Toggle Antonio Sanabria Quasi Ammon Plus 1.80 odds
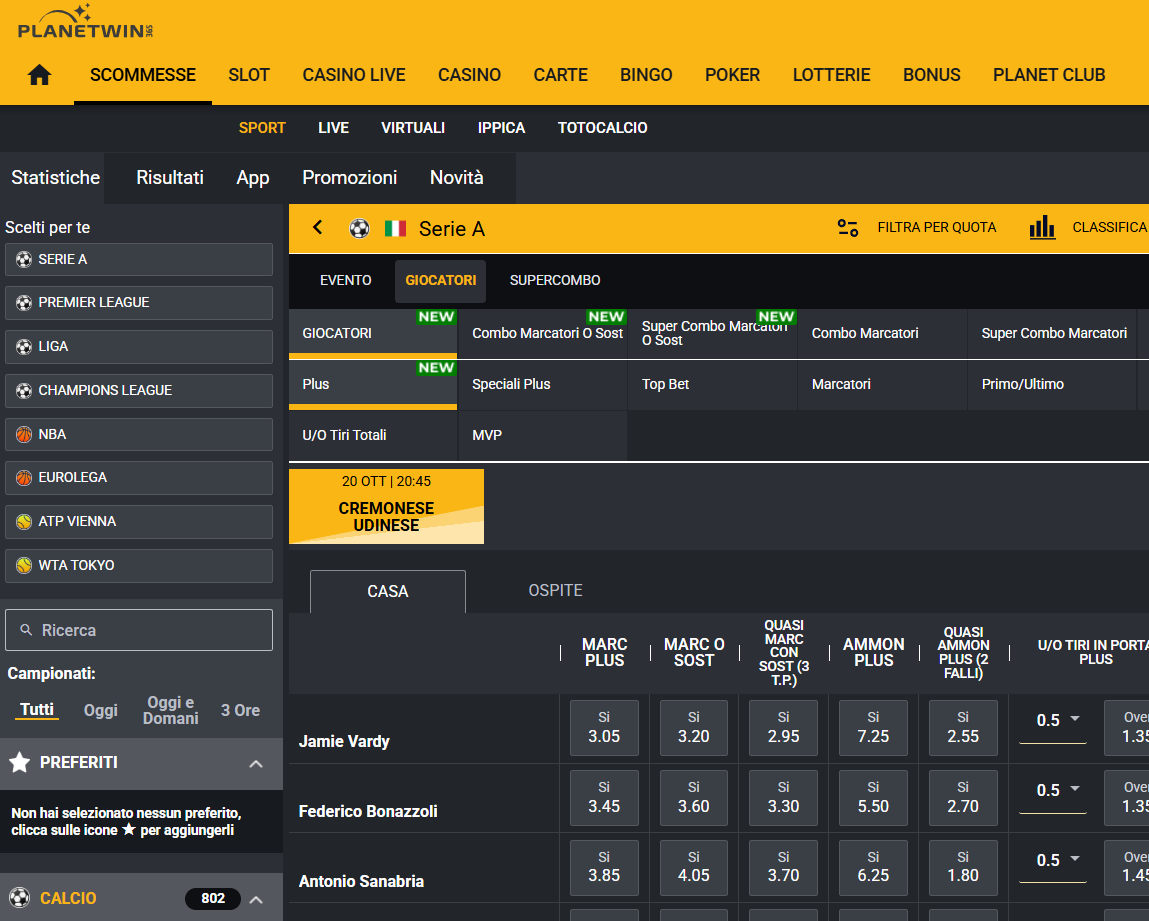 (963, 867)
